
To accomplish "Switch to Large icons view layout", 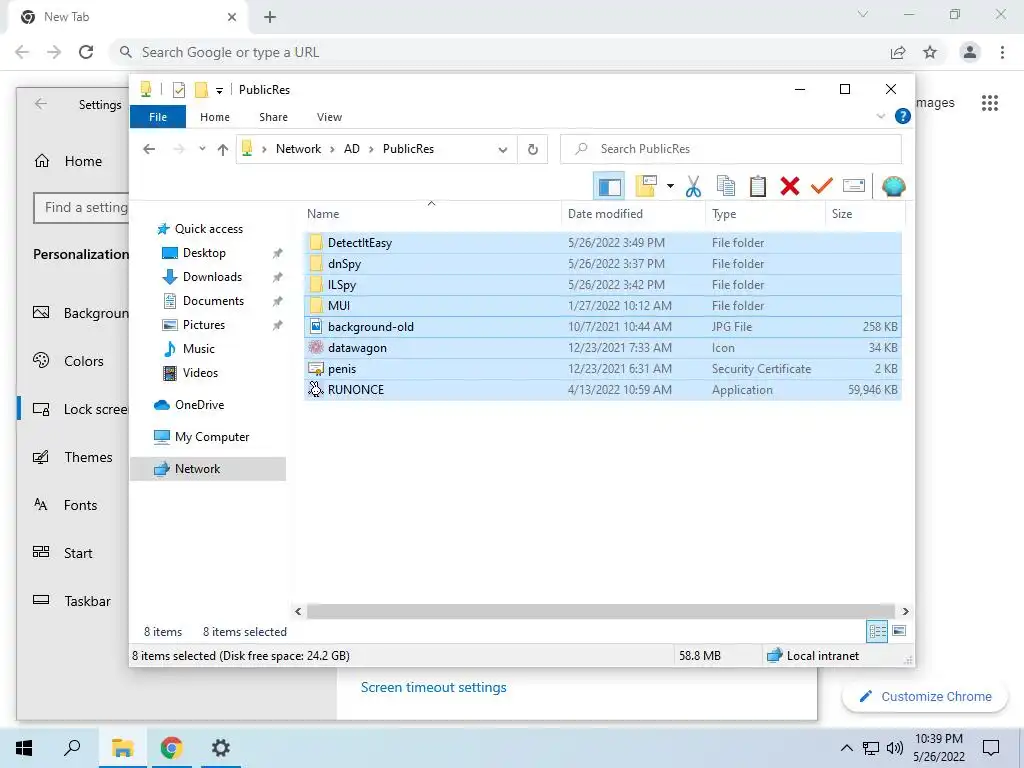I will click(x=899, y=631).
